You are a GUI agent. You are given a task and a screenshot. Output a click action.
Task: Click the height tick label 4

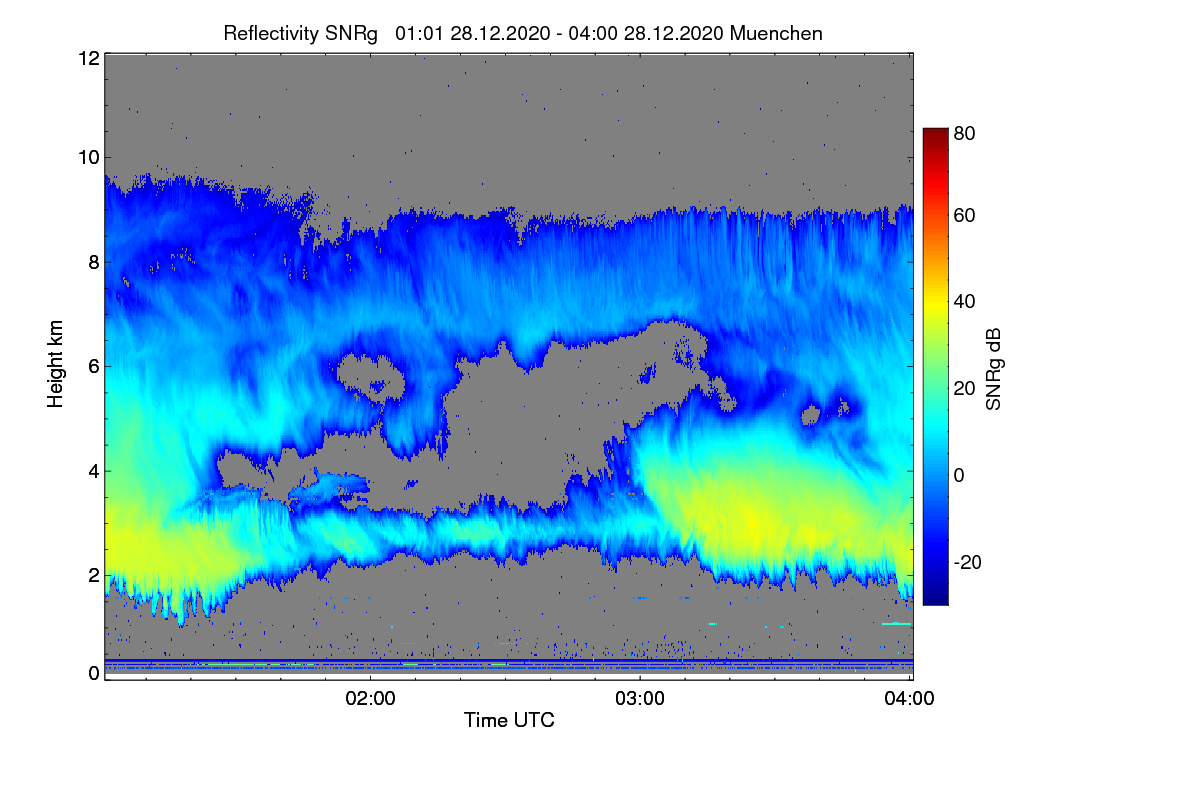93,471
